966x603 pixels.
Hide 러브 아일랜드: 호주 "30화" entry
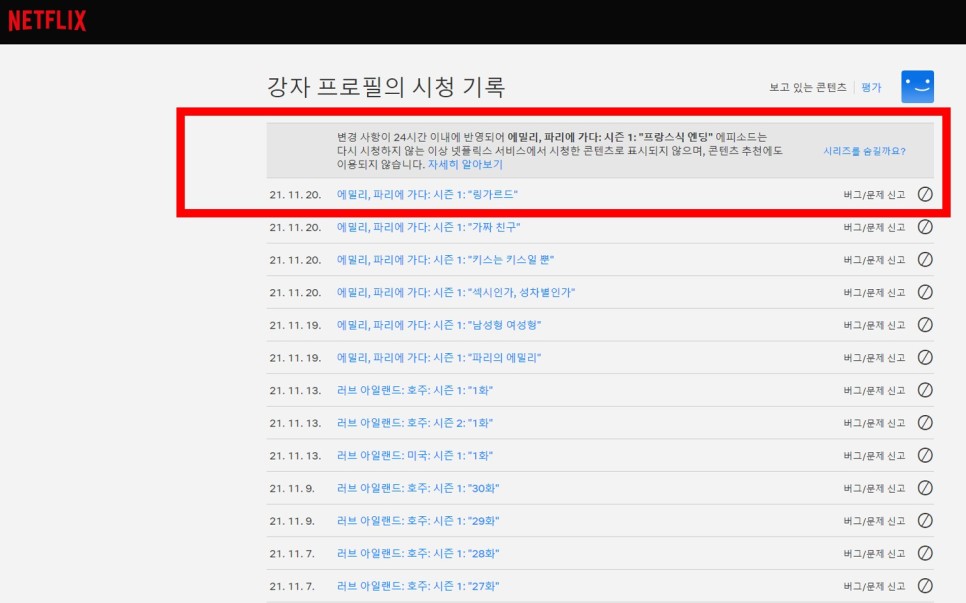click(x=925, y=488)
